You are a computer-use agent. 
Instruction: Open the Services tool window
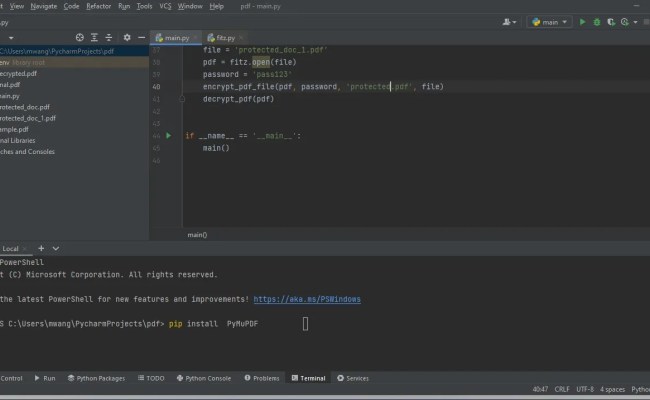click(353, 378)
